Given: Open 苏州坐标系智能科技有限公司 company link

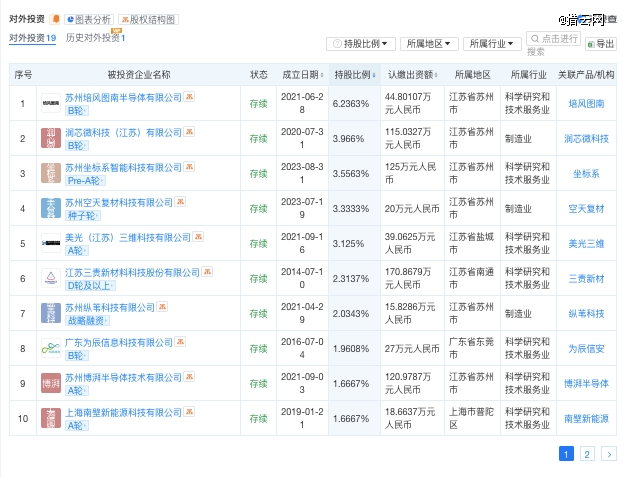Looking at the screenshot, I should pyautogui.click(x=123, y=167).
